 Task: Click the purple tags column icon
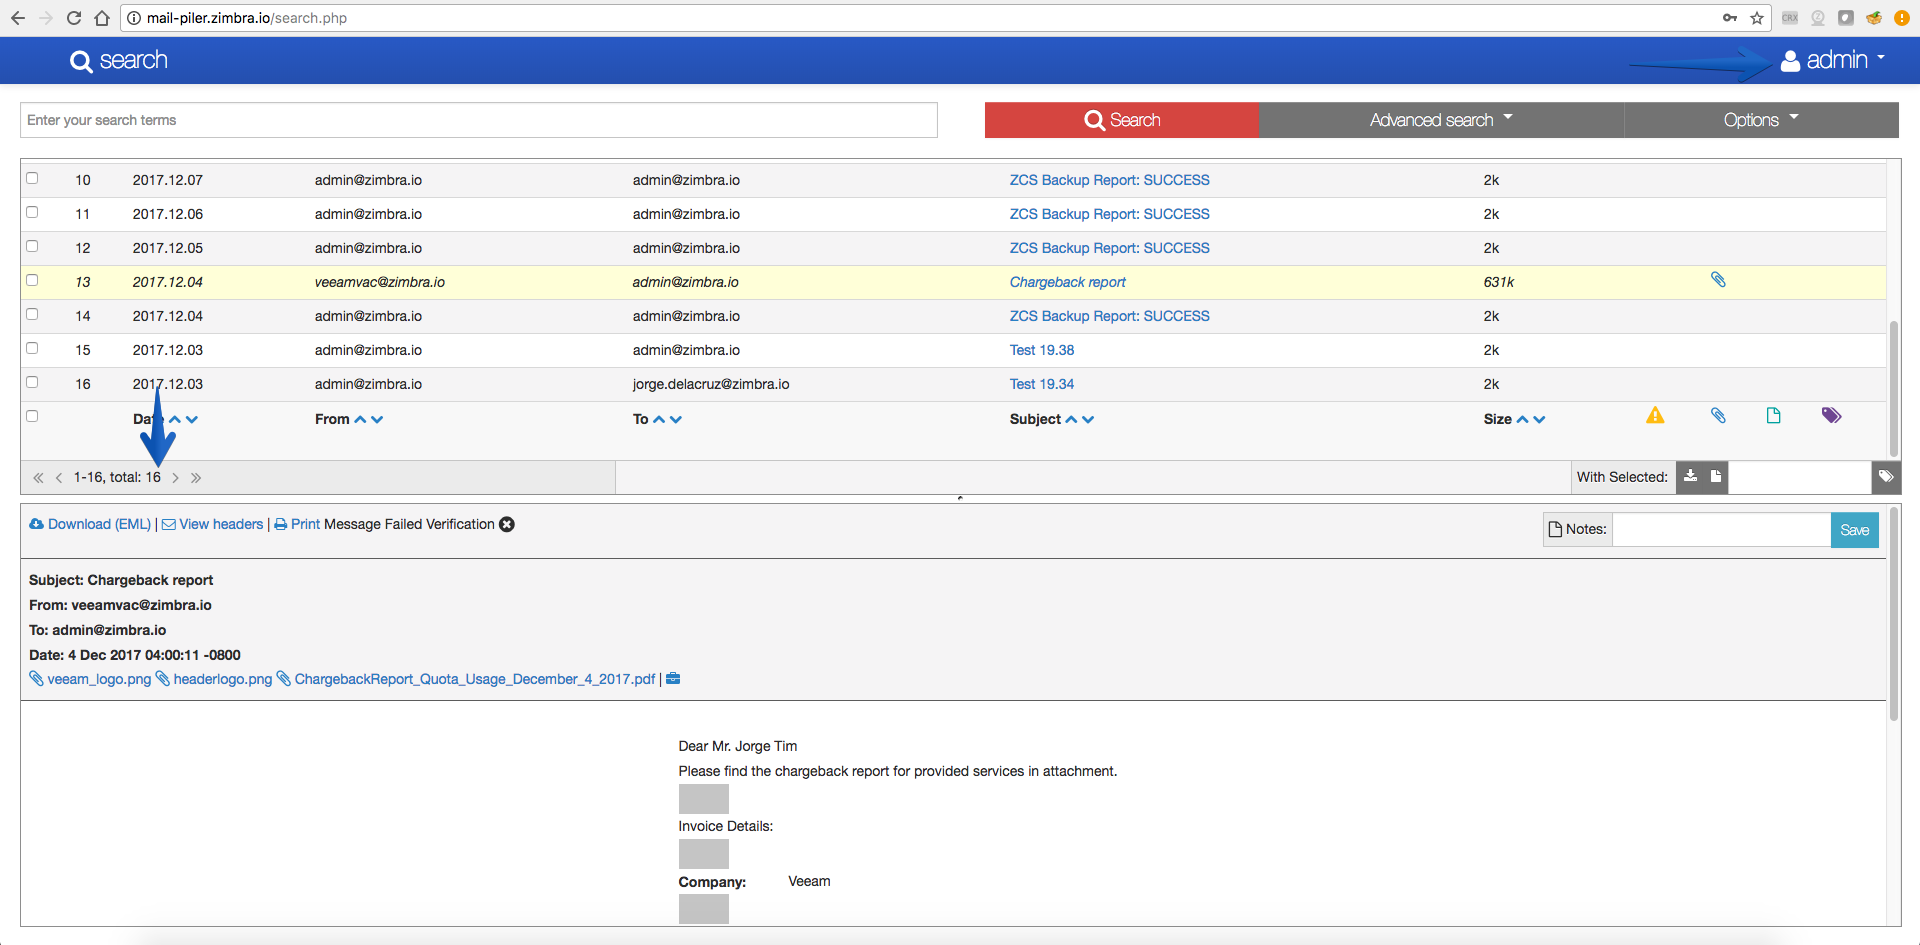click(x=1831, y=415)
